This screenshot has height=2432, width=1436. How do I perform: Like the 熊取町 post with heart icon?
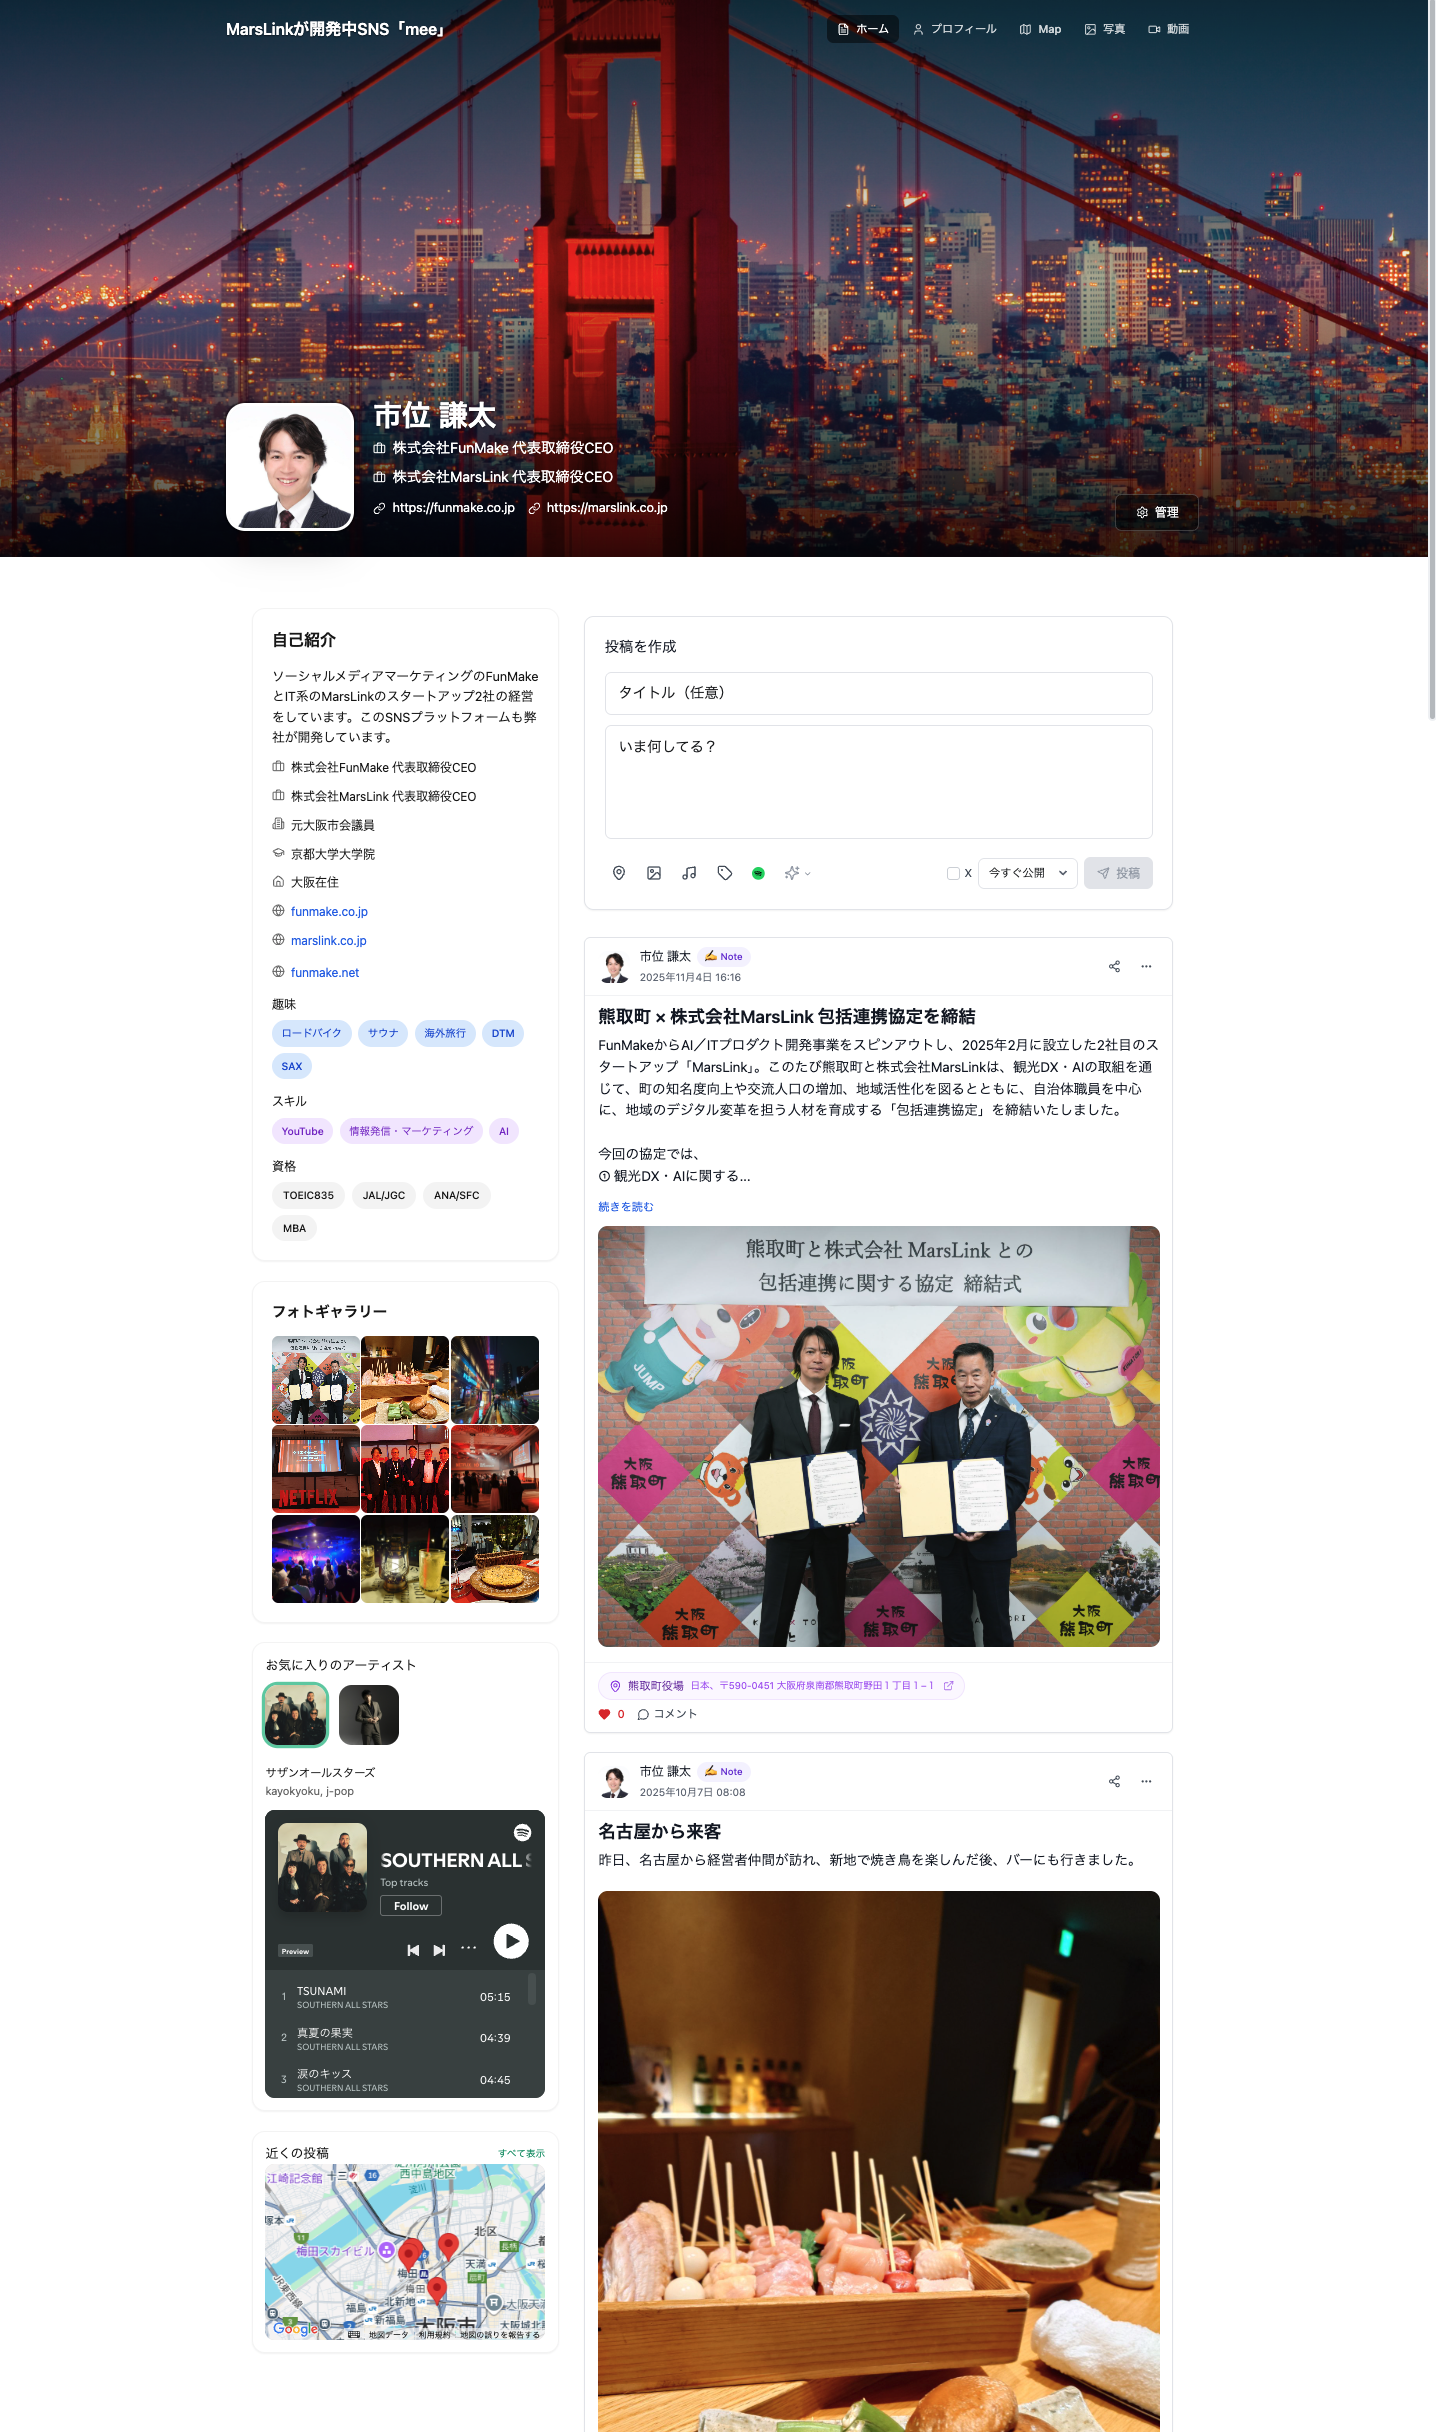click(x=604, y=1714)
